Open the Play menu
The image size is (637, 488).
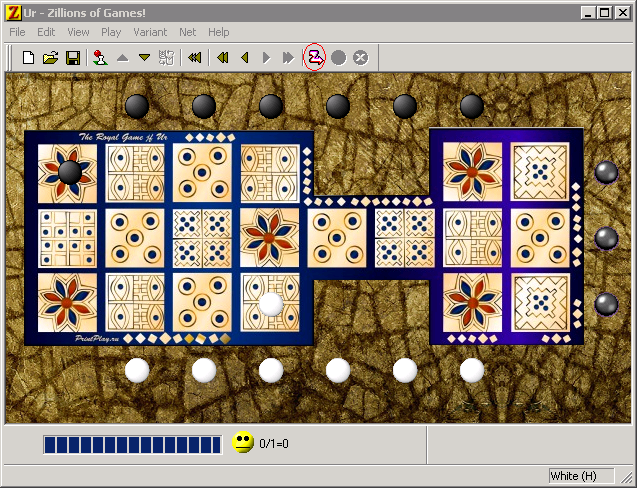click(x=111, y=32)
